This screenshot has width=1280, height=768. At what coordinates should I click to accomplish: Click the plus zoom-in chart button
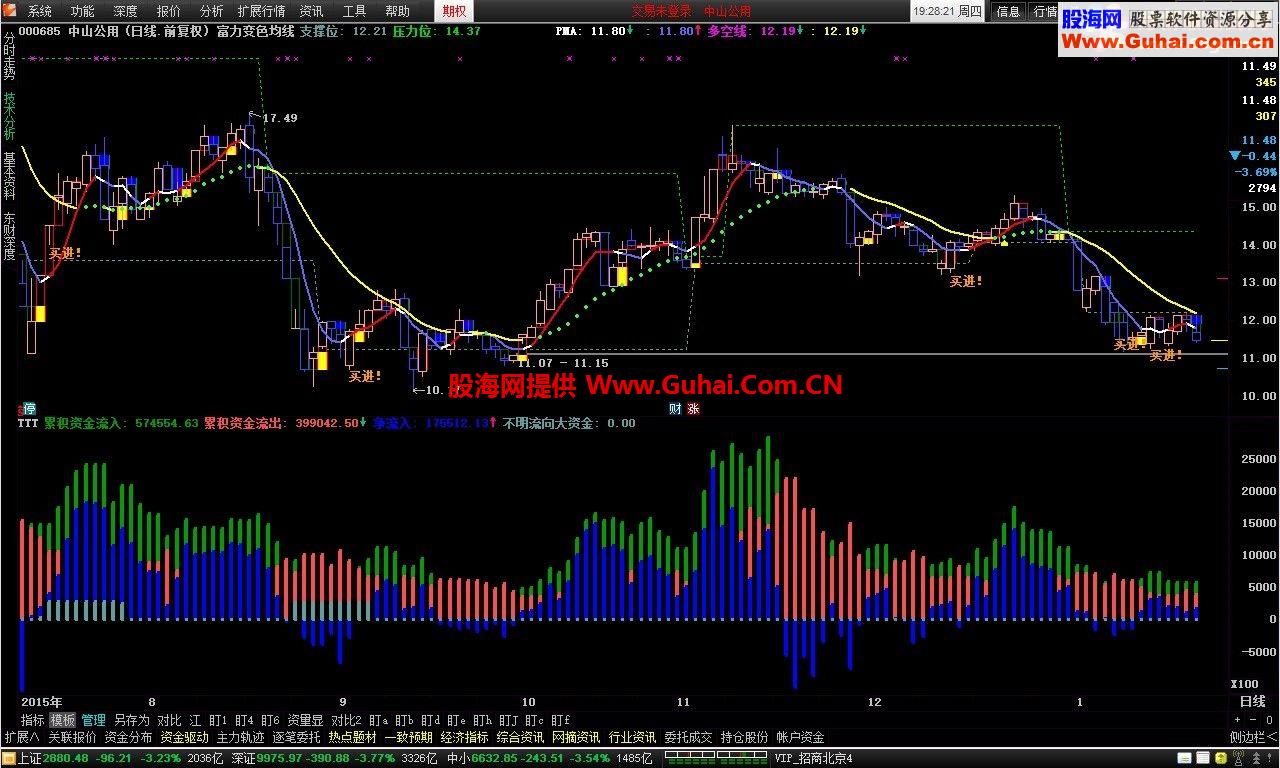1239,720
